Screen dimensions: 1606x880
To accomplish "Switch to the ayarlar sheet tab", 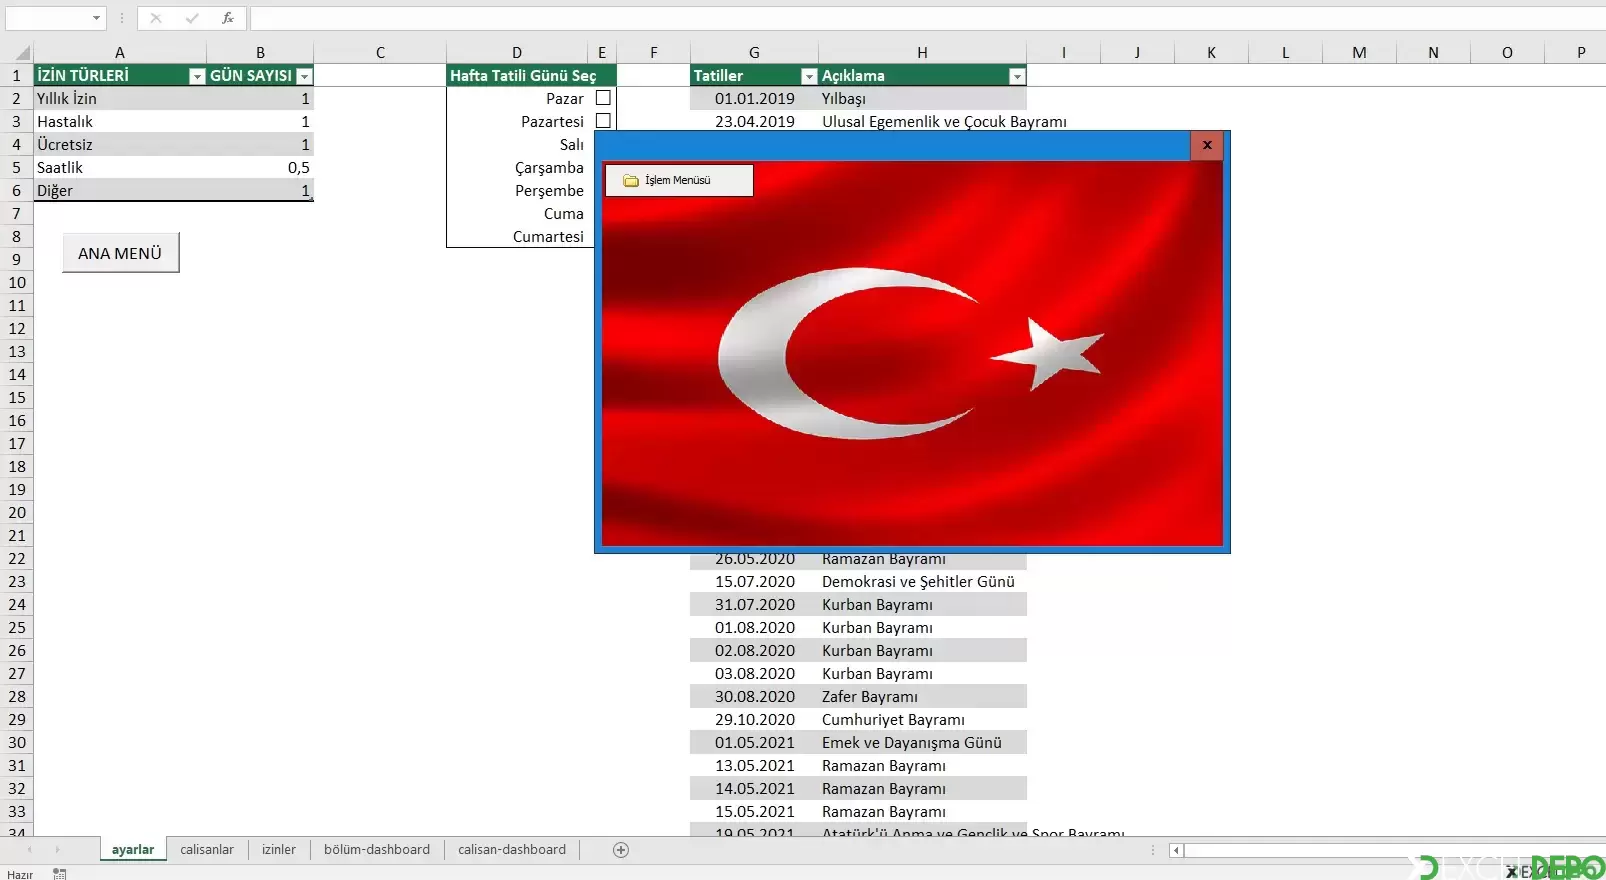I will 133,850.
